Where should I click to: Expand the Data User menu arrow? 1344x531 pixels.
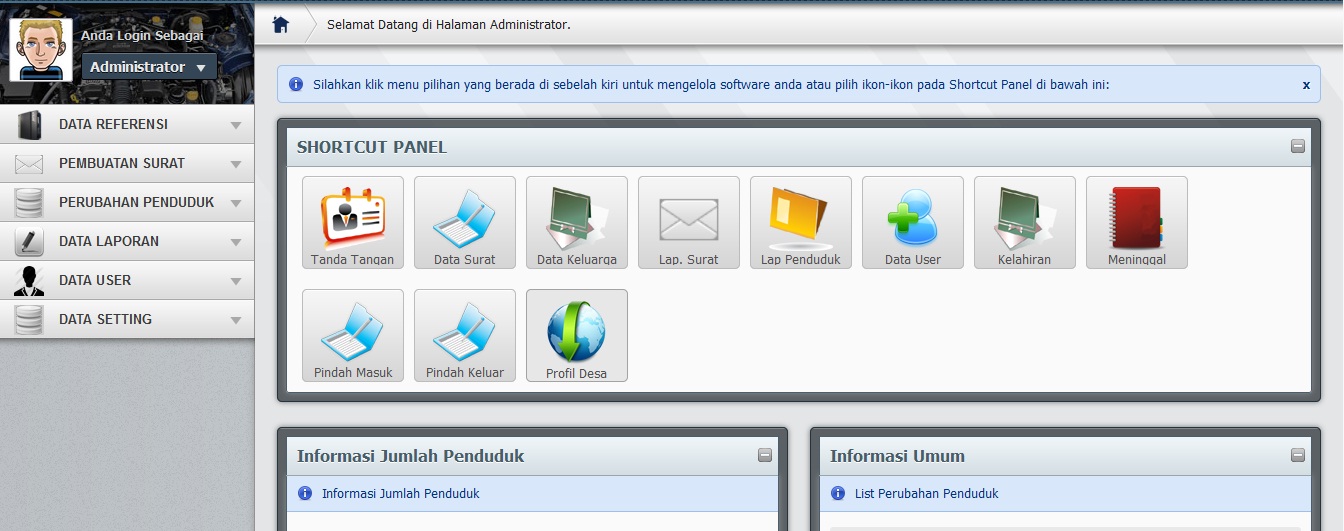tap(236, 282)
